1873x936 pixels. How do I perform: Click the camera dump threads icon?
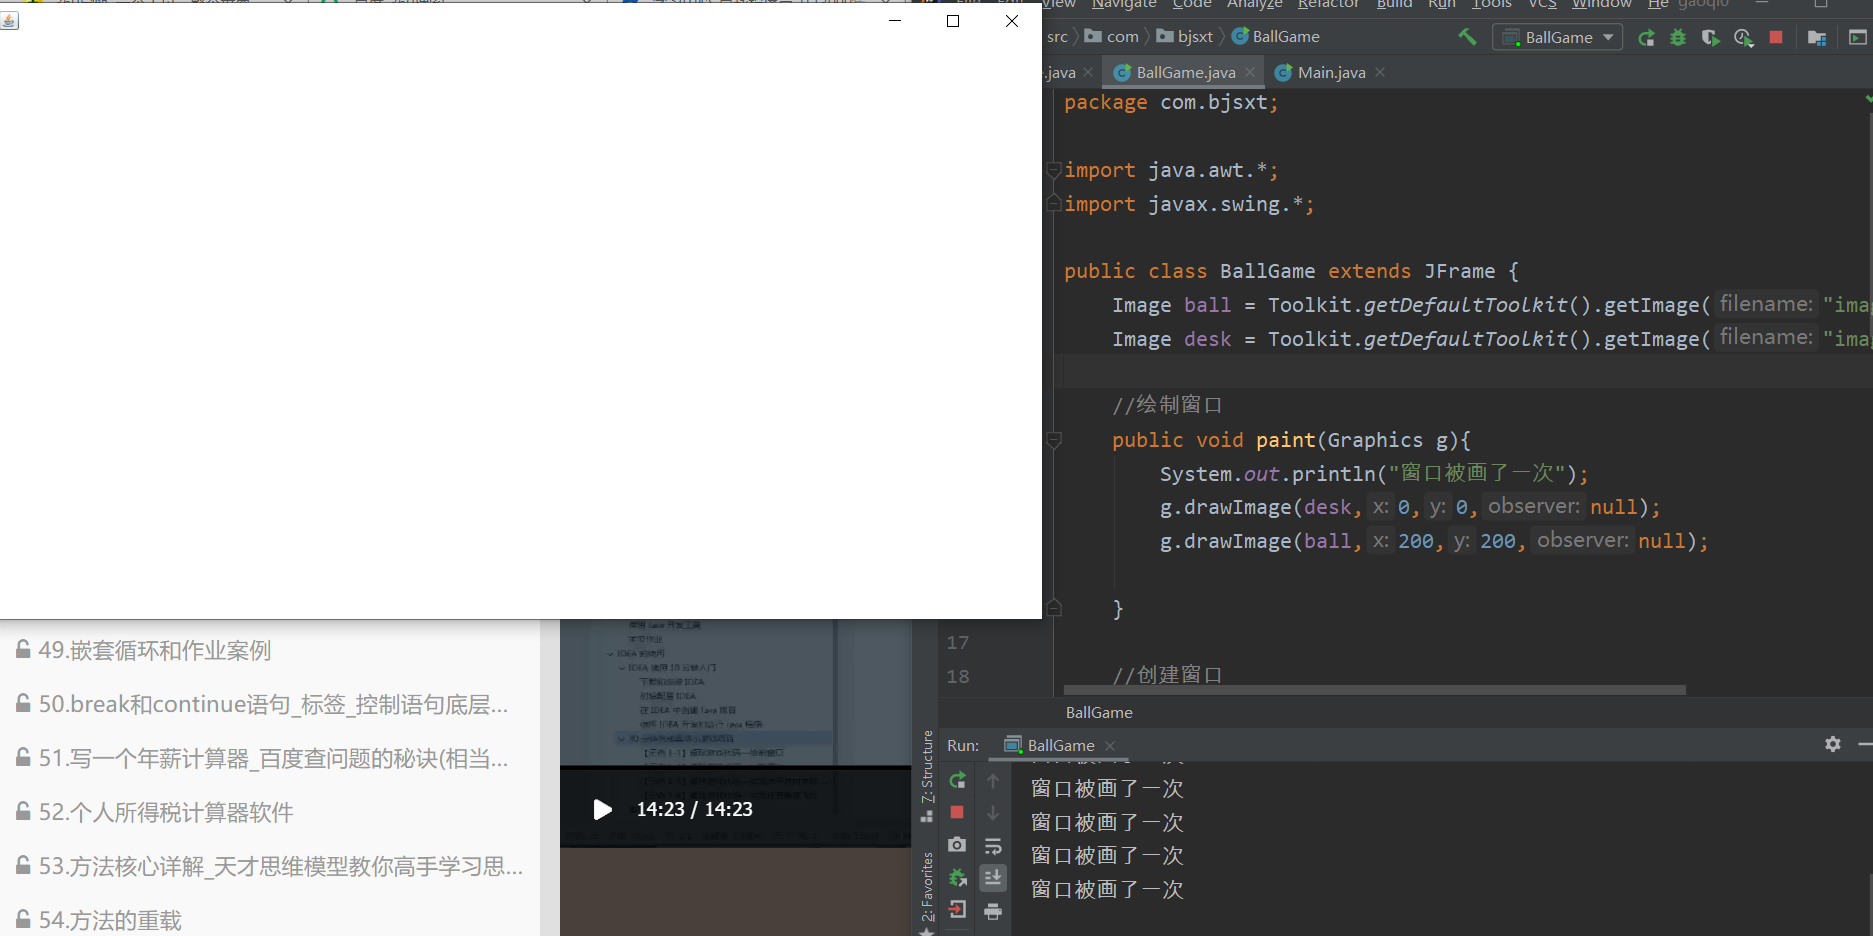(957, 845)
